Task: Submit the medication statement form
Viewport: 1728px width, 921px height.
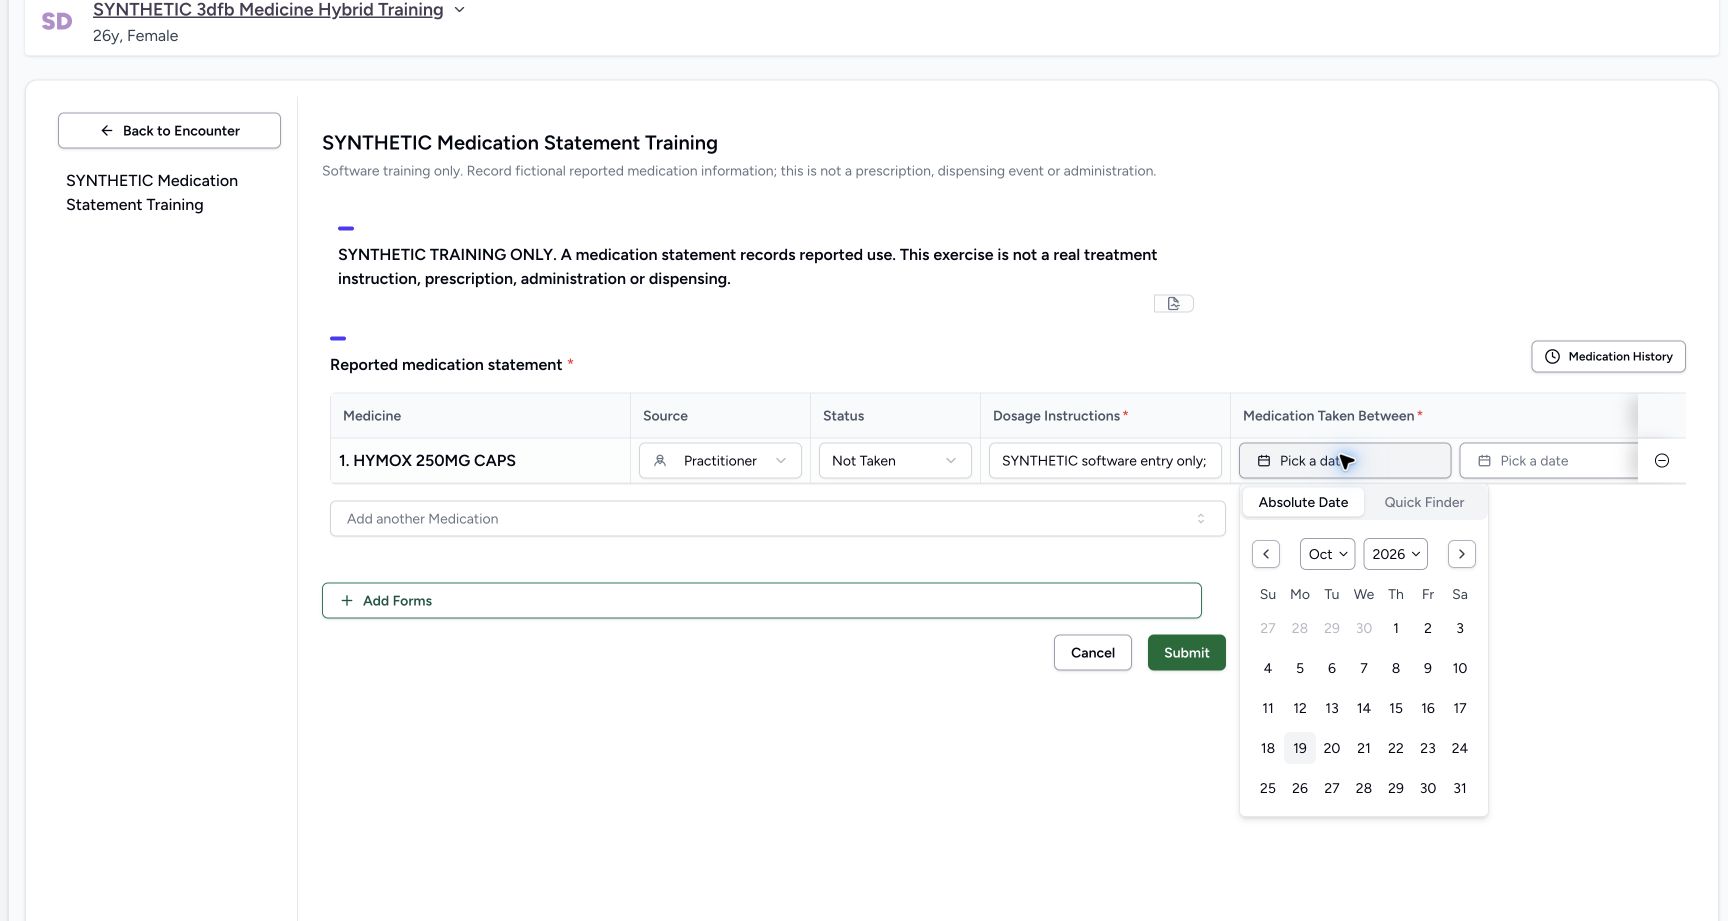Action: (1186, 653)
